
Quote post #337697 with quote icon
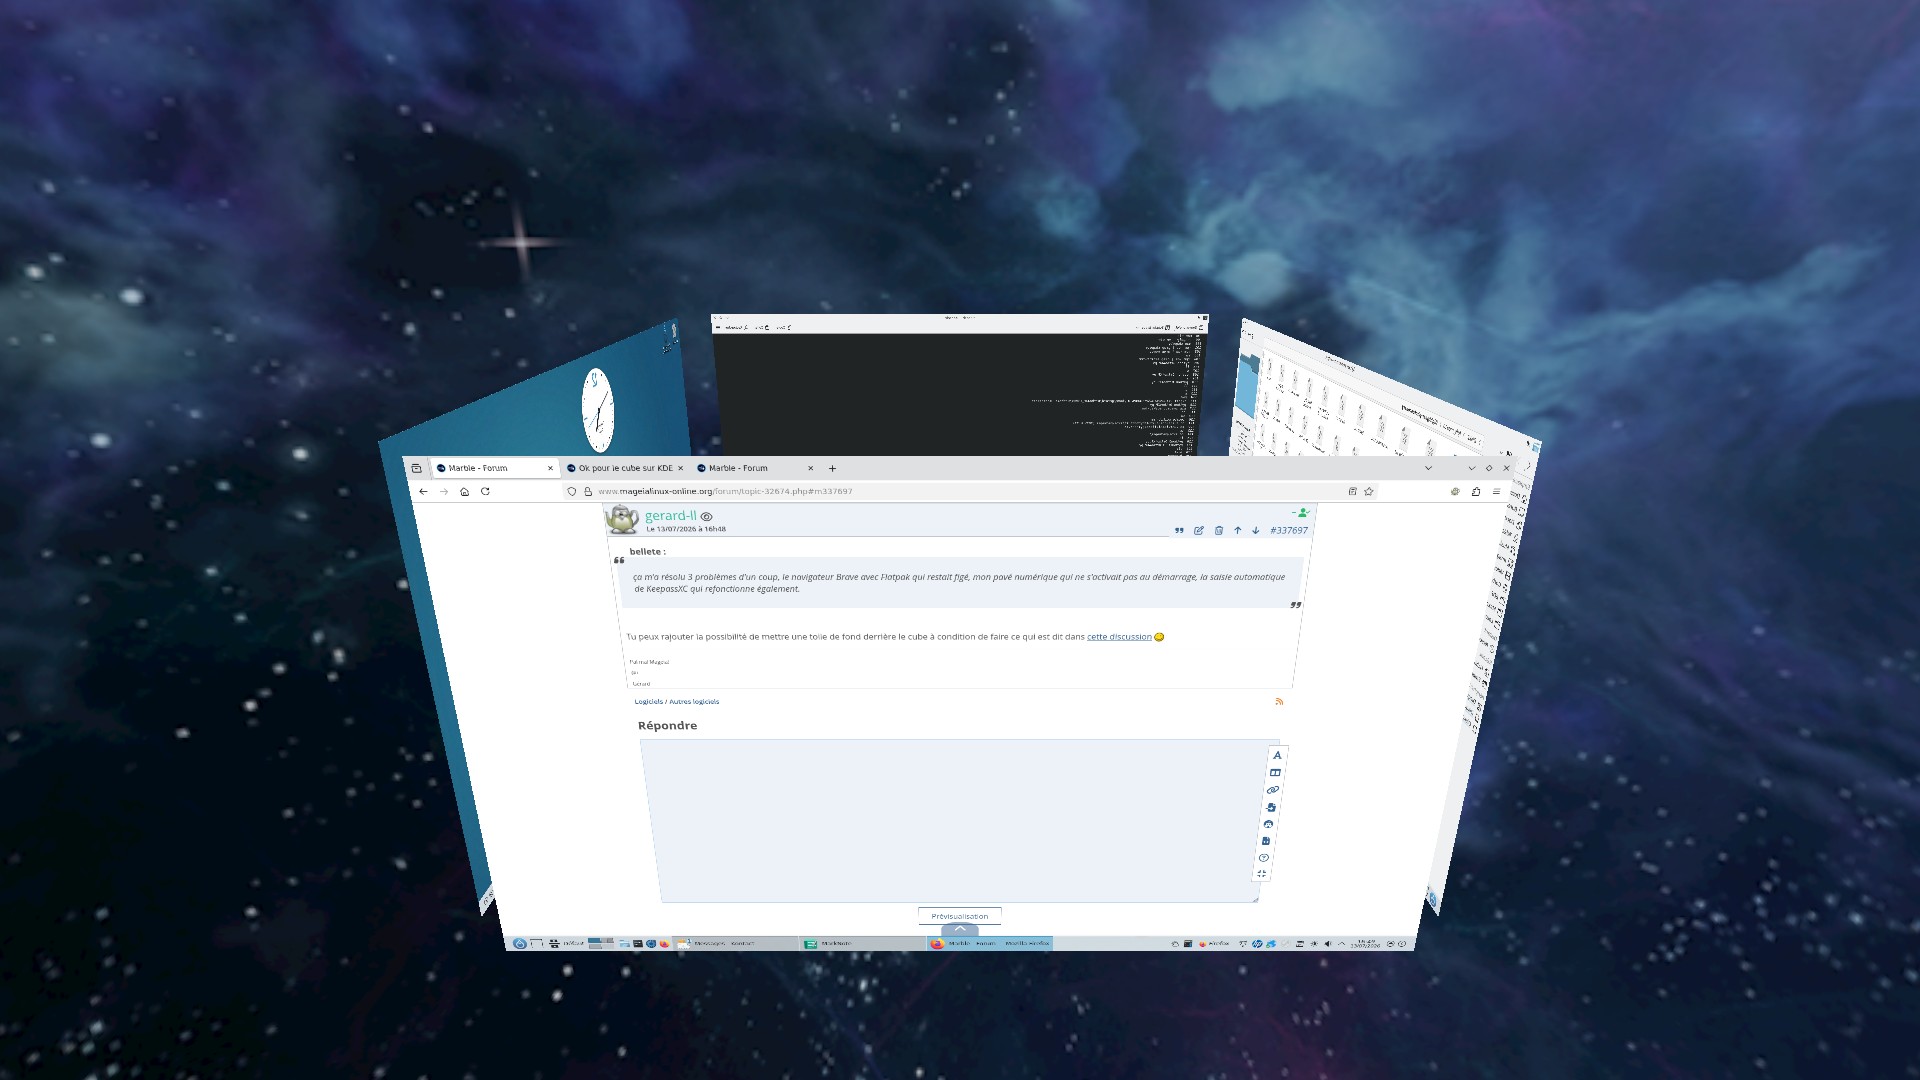(x=1179, y=531)
